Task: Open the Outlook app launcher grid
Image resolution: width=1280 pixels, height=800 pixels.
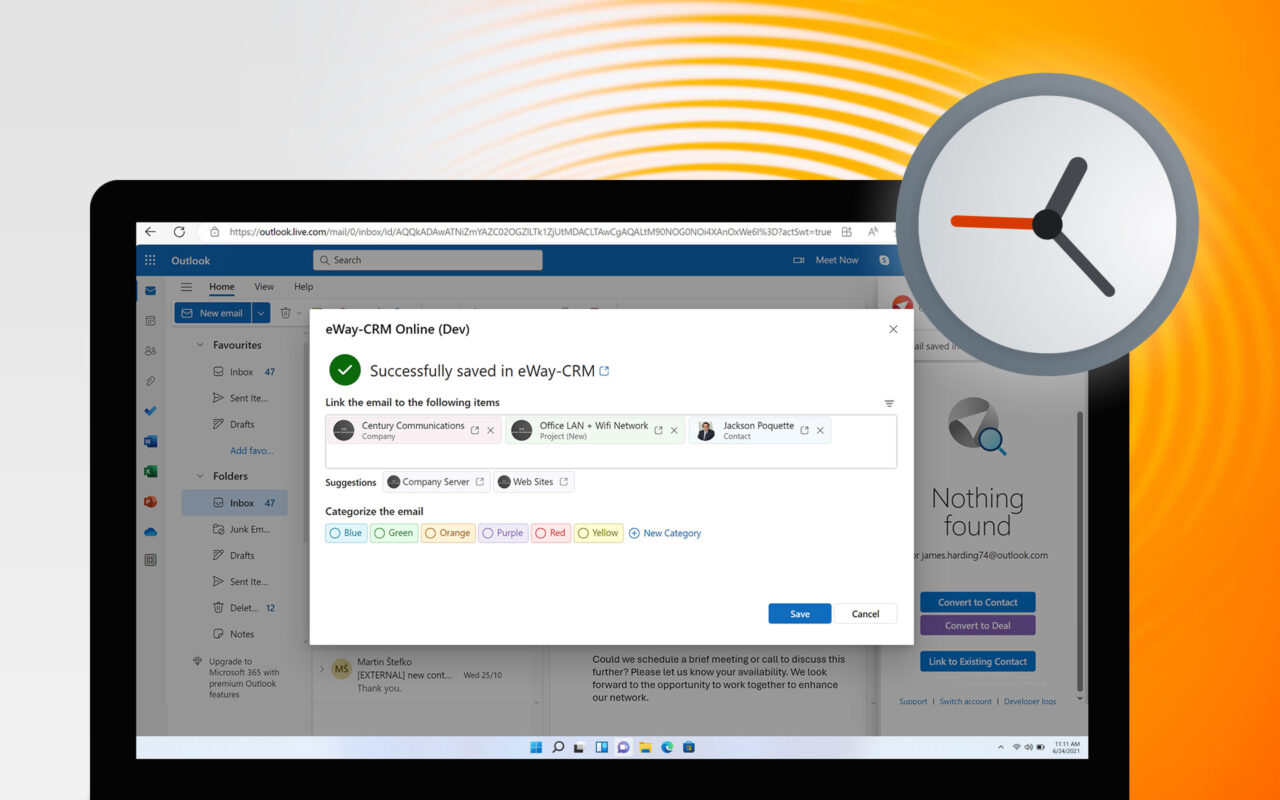Action: coord(150,260)
